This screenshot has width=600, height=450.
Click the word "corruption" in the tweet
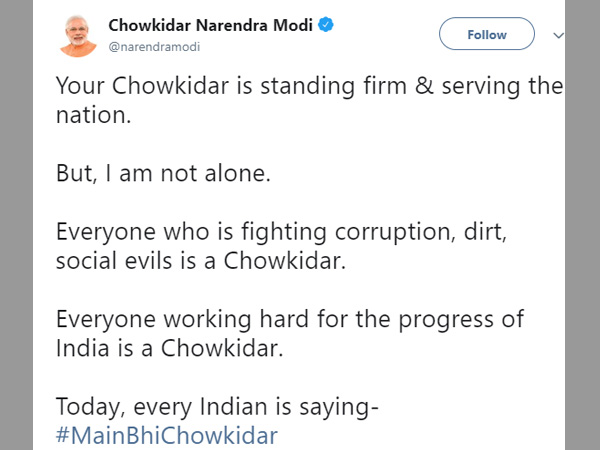tap(373, 232)
